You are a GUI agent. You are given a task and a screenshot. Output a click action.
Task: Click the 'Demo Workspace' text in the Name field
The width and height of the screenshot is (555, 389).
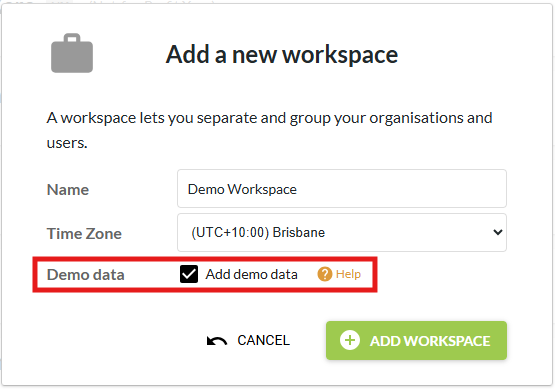point(242,189)
